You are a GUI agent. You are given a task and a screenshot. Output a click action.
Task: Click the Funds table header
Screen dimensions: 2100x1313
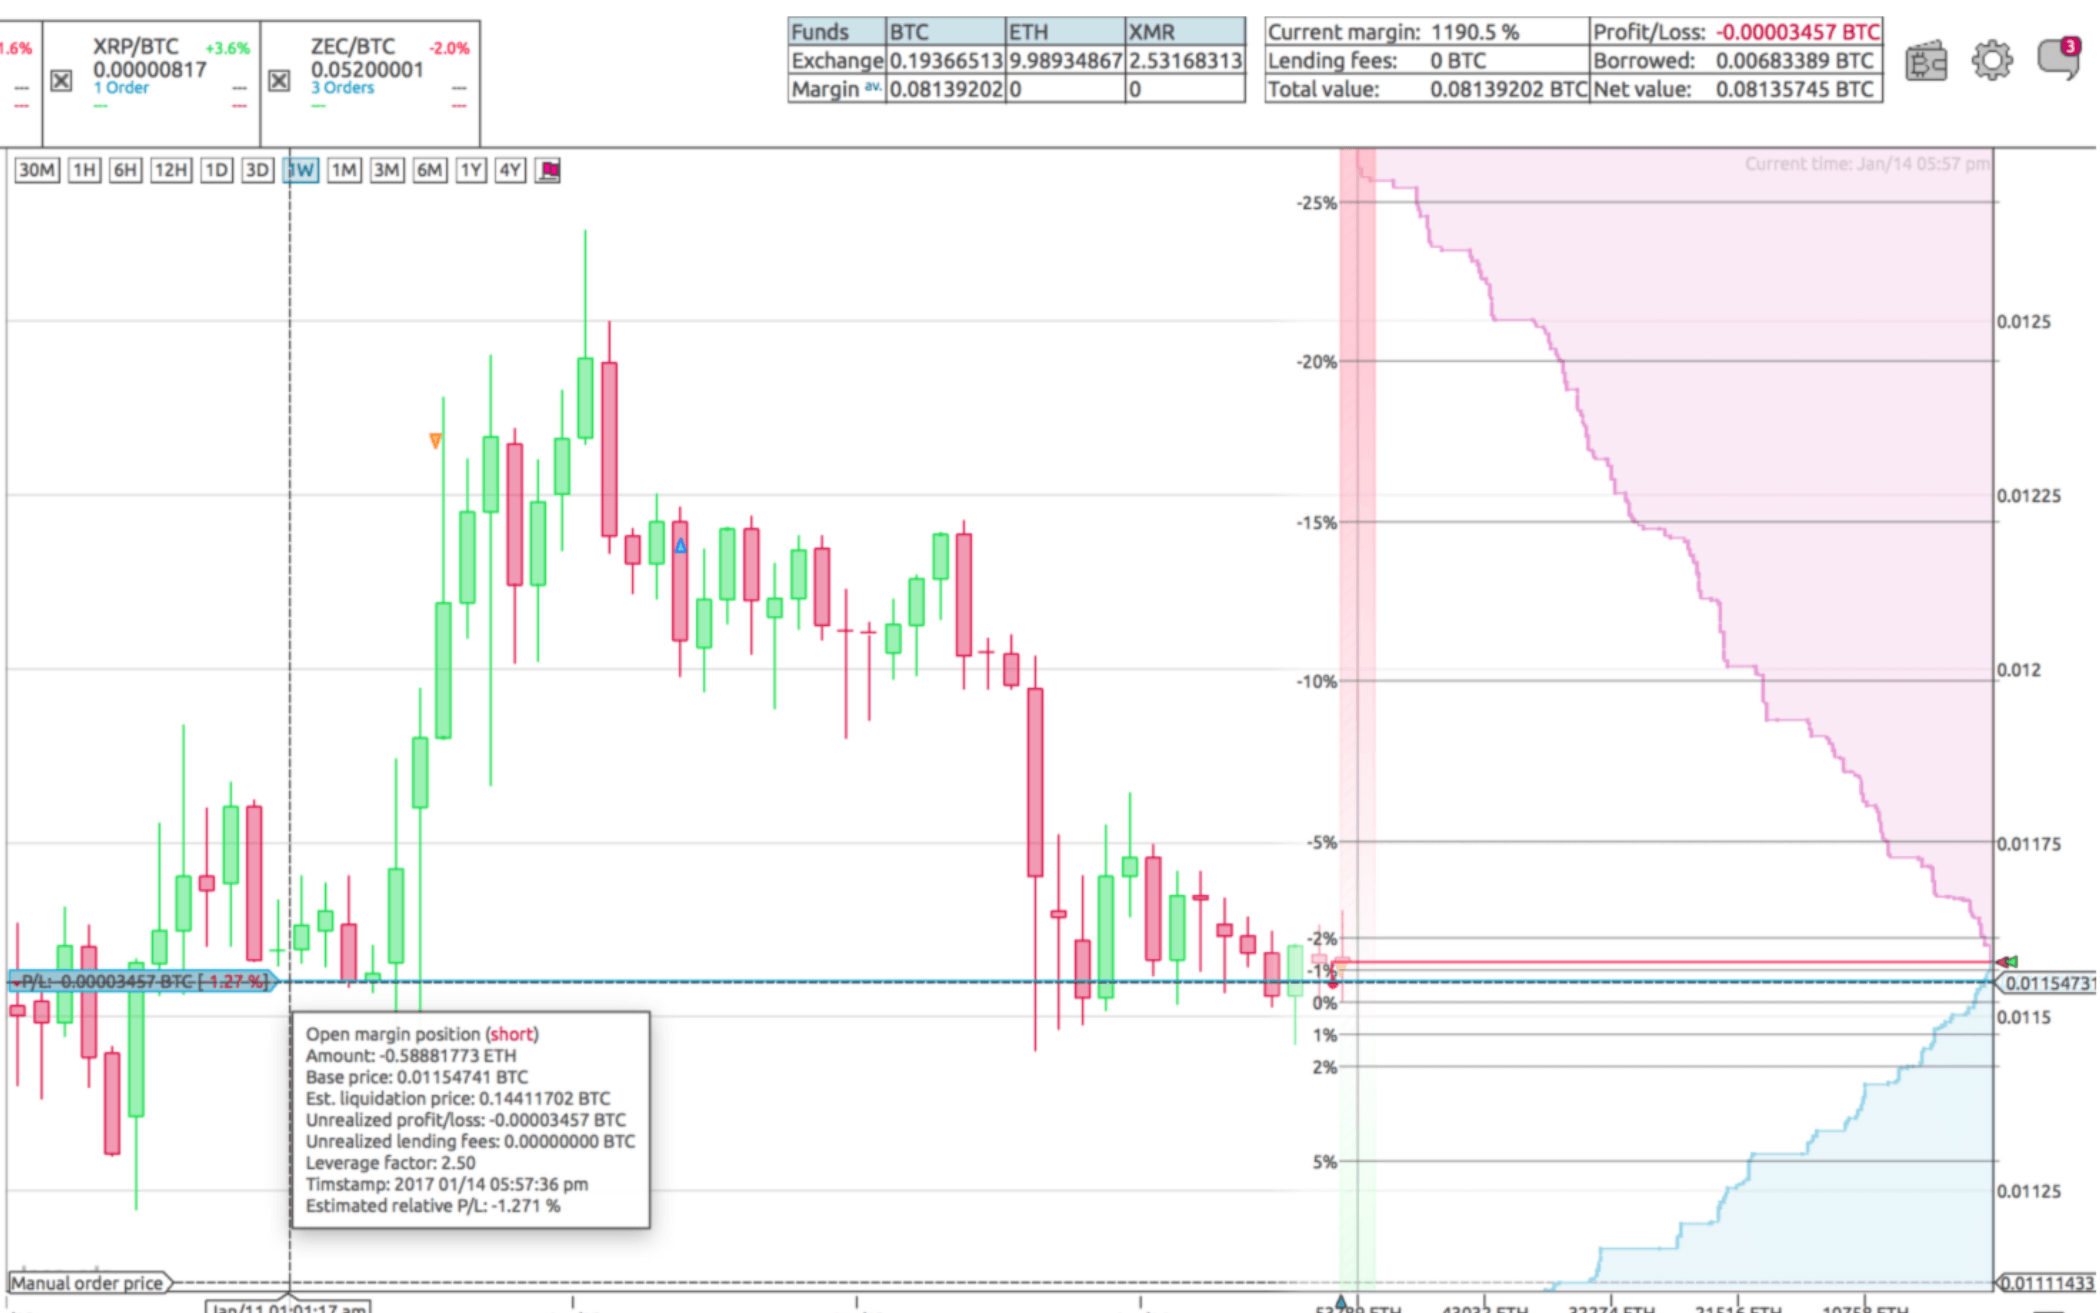pos(837,32)
